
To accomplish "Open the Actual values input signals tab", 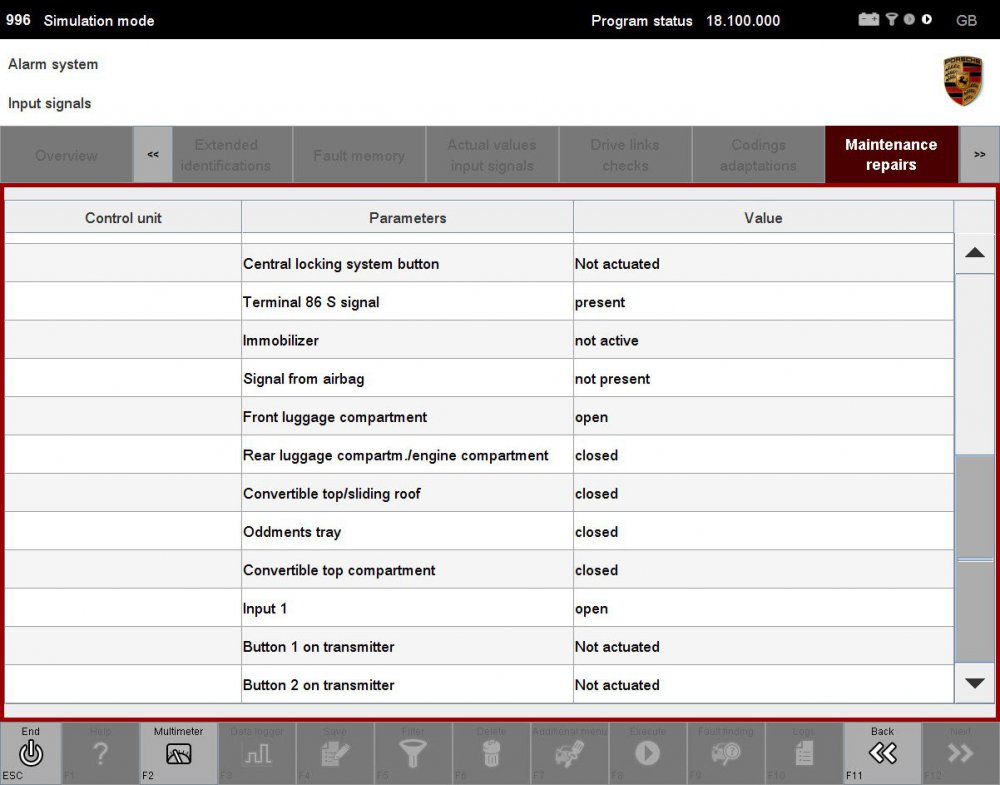I will pos(491,155).
